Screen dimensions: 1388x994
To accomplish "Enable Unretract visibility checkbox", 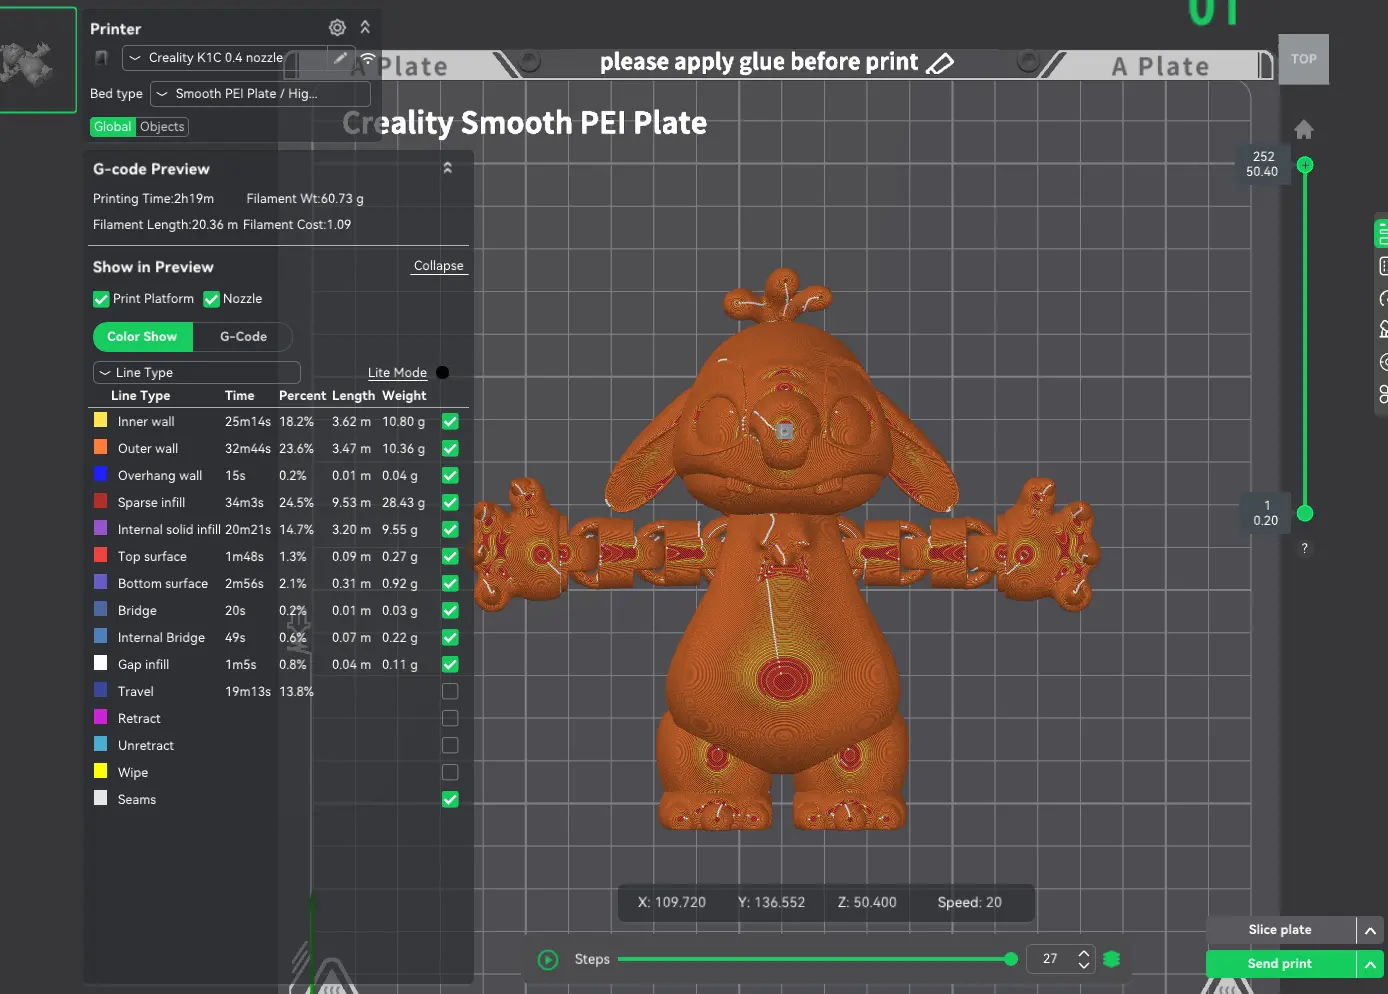I will (450, 746).
